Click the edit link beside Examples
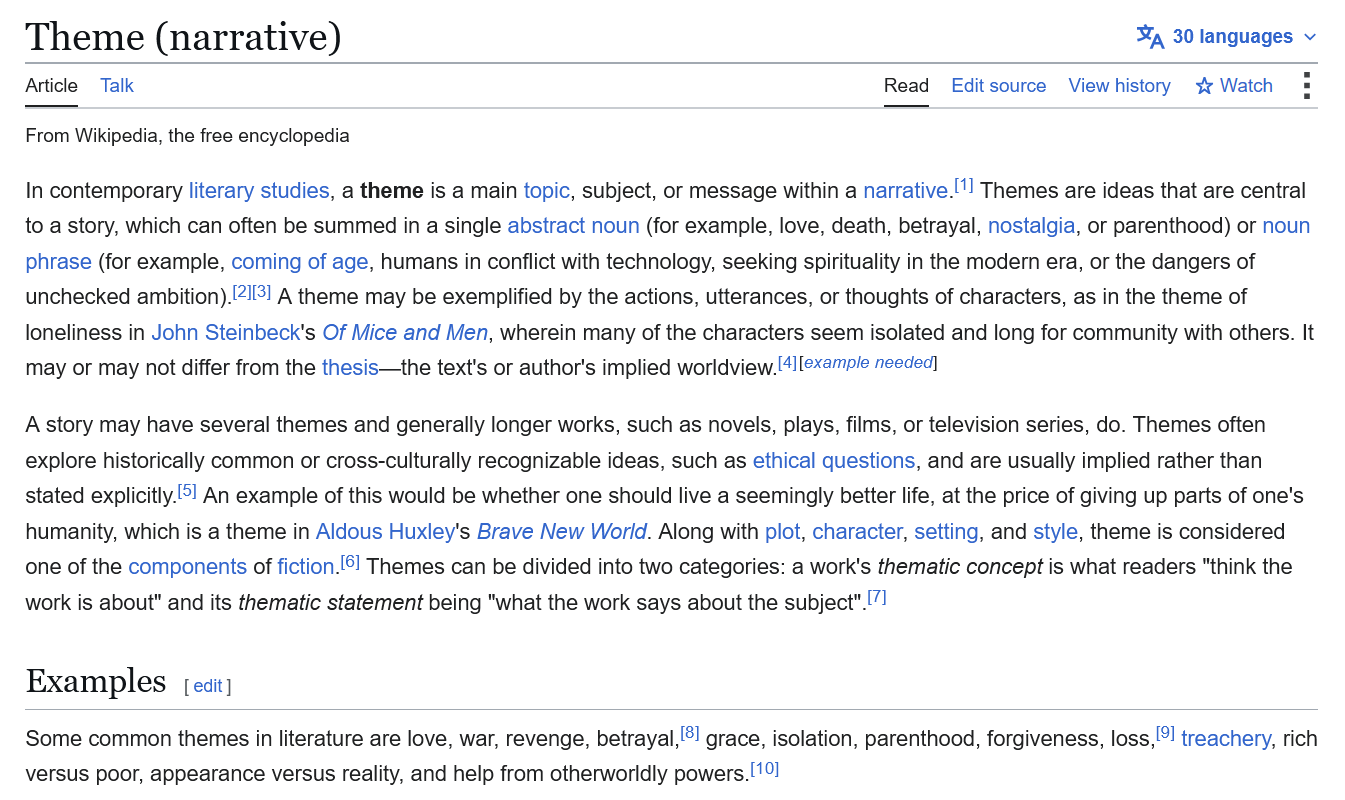 tap(208, 686)
